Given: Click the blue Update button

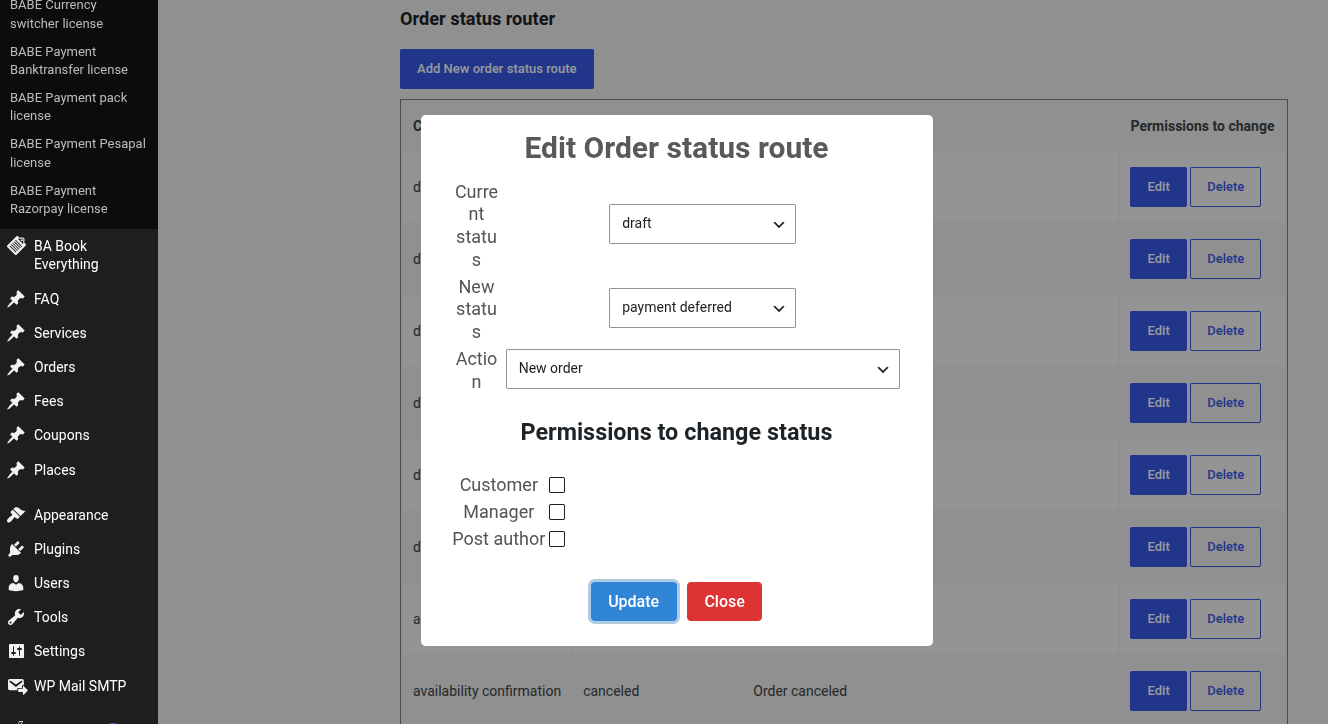Looking at the screenshot, I should tap(634, 602).
